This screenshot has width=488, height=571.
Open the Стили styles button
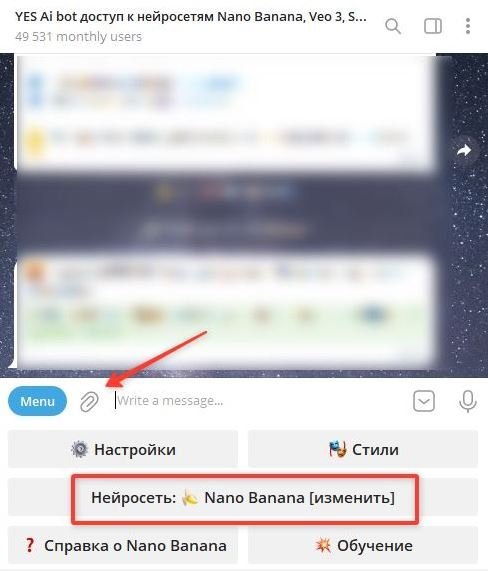[x=363, y=449]
